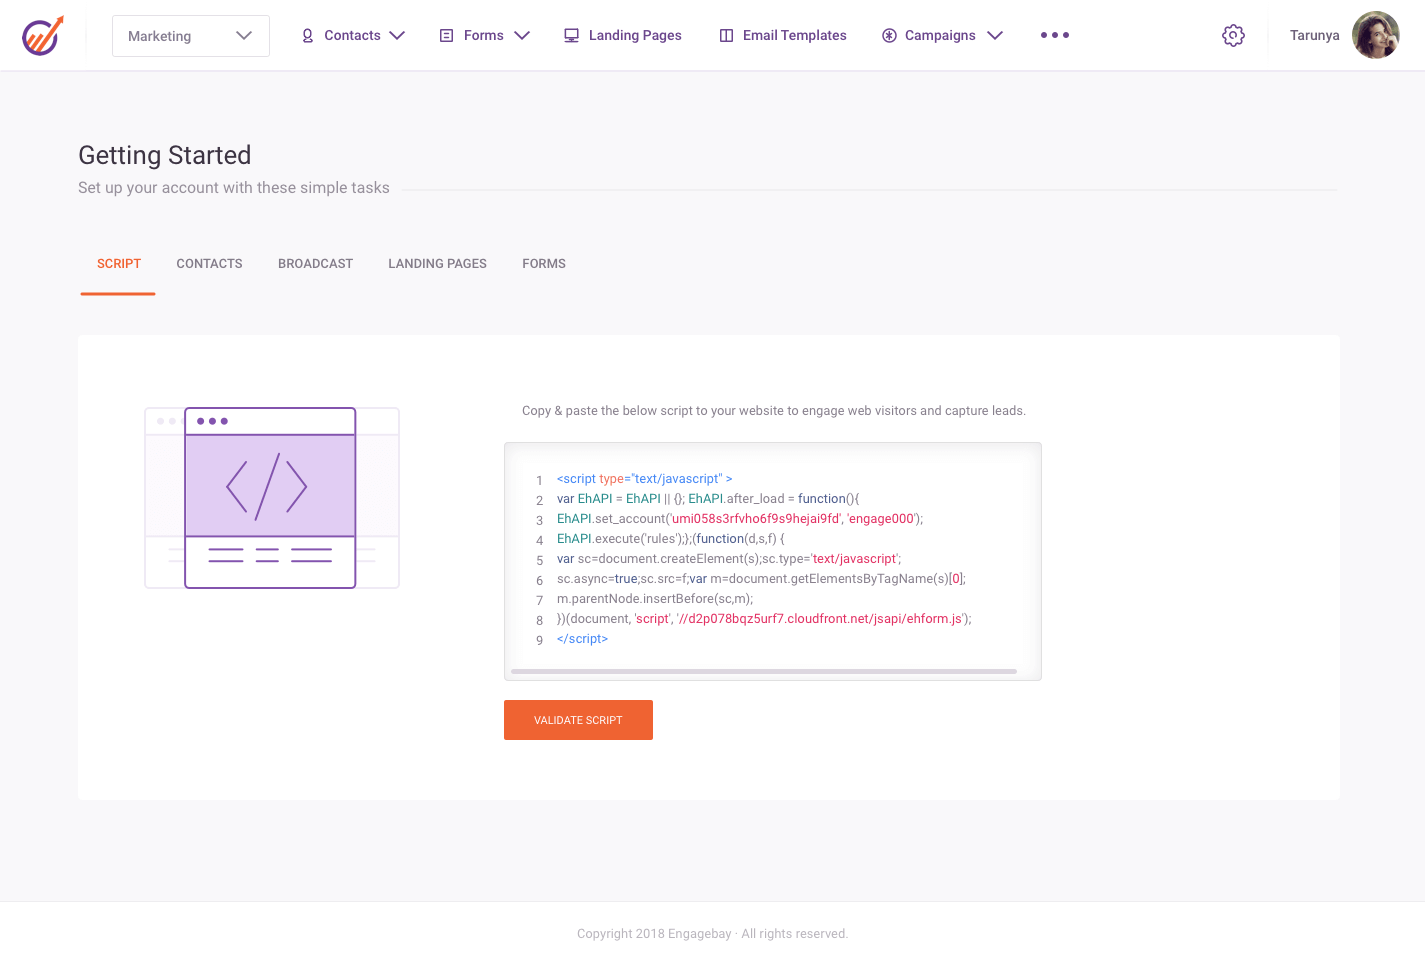Open the Campaigns menu
This screenshot has height=965, width=1425.
pyautogui.click(x=941, y=35)
